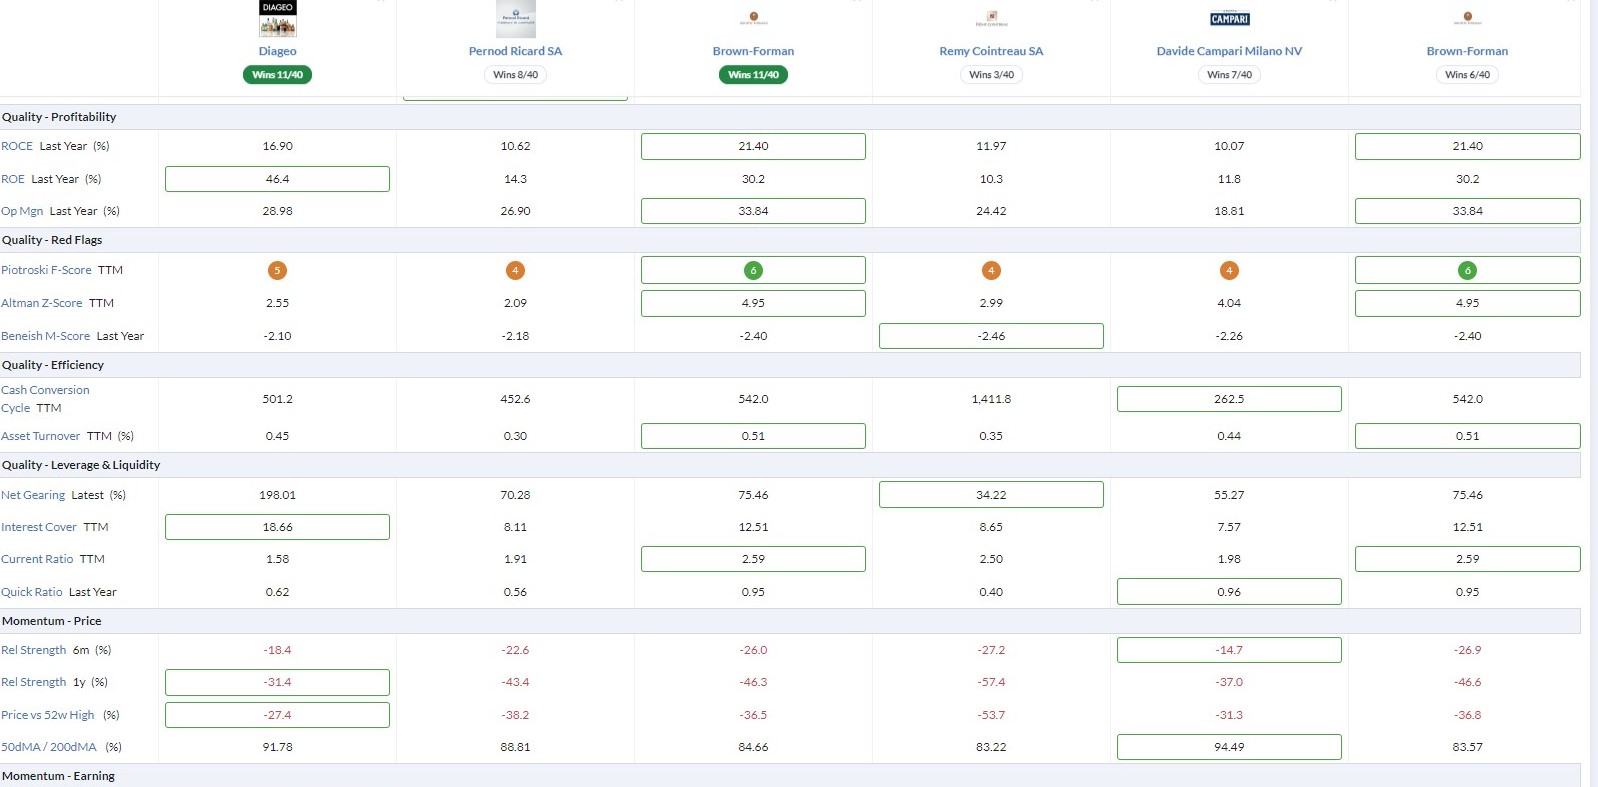This screenshot has height=787, width=1598.
Task: Click the Wins 6/40 badge
Action: [1467, 75]
